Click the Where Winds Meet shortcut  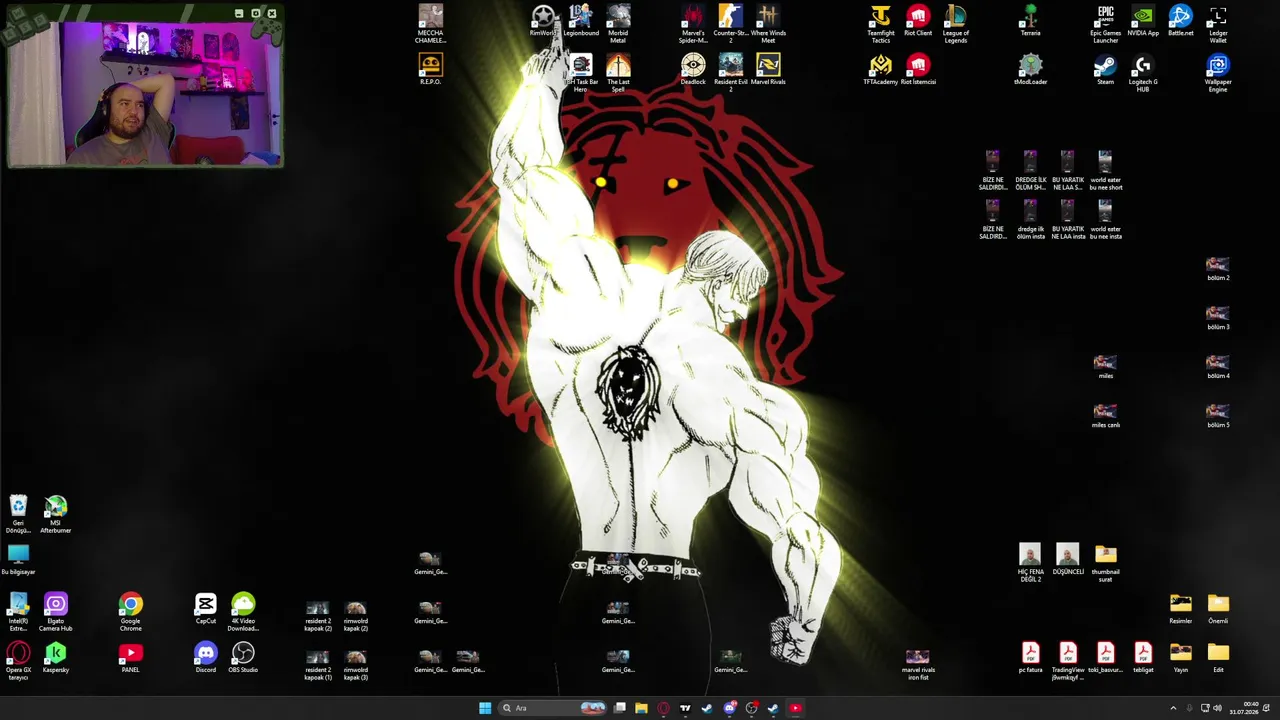(768, 24)
